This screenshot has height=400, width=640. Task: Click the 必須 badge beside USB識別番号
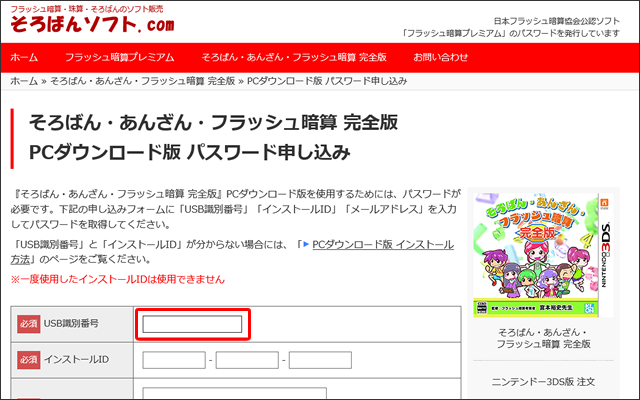tap(29, 324)
